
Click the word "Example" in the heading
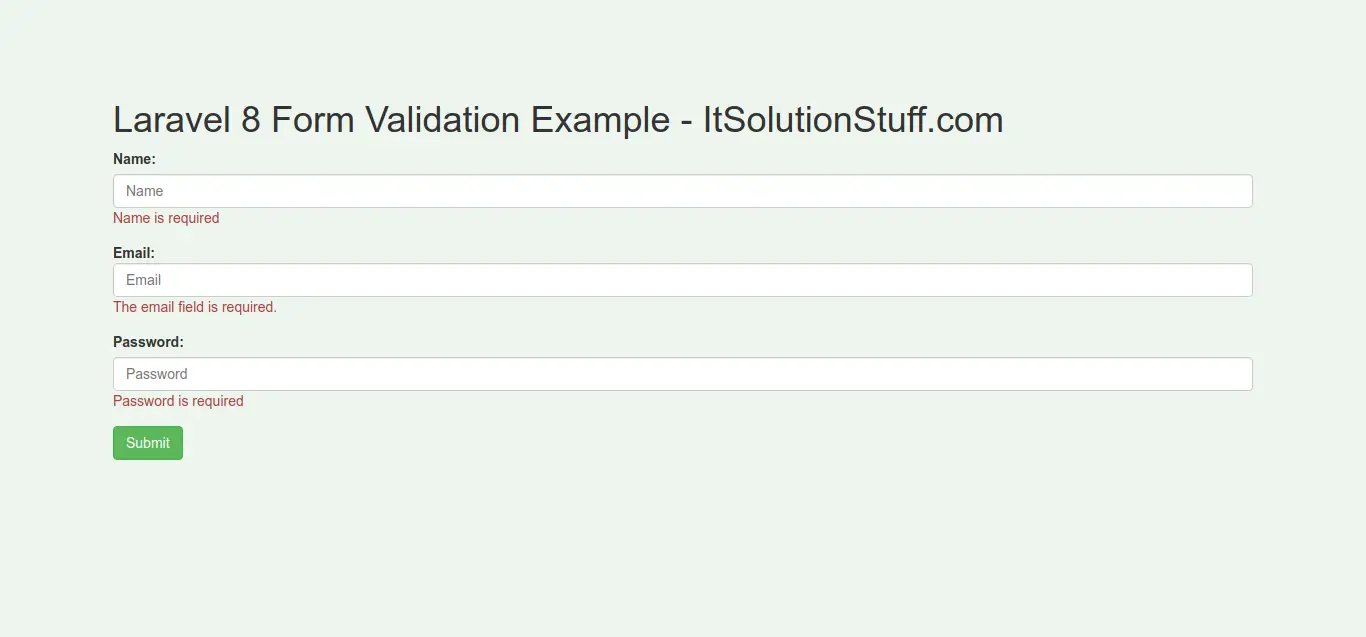pyautogui.click(x=600, y=120)
